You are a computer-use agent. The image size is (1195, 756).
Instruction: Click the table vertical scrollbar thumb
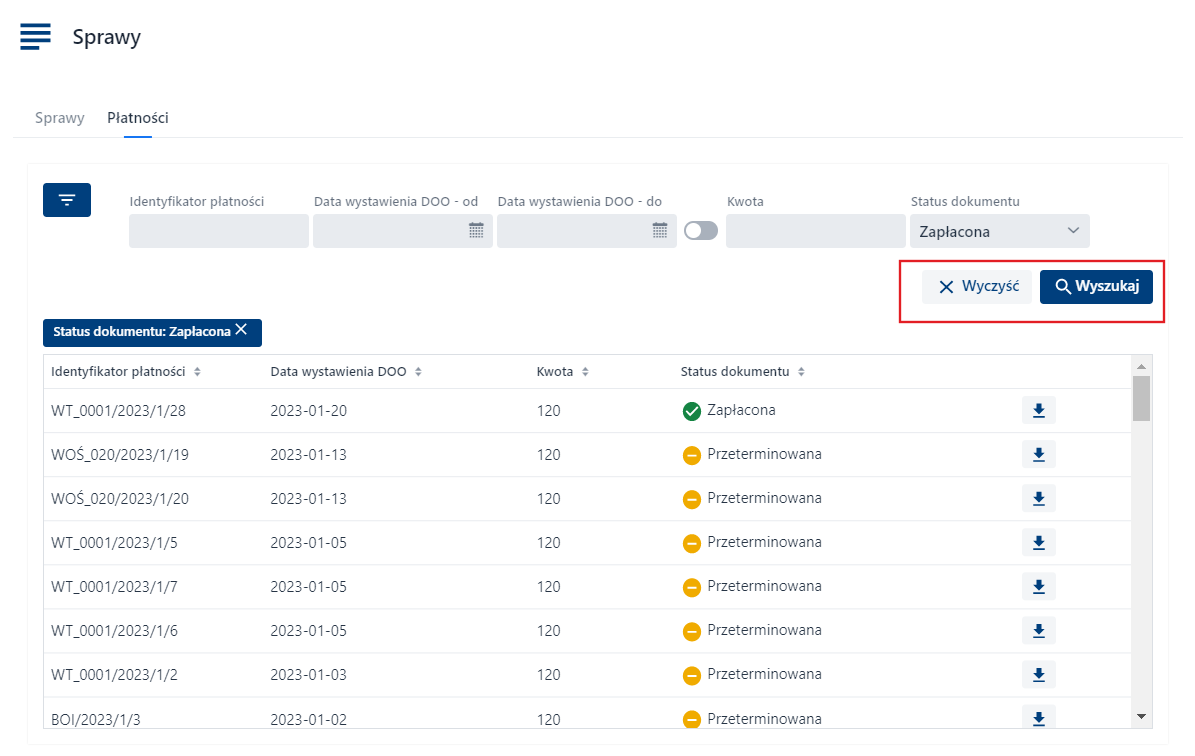click(x=1141, y=398)
